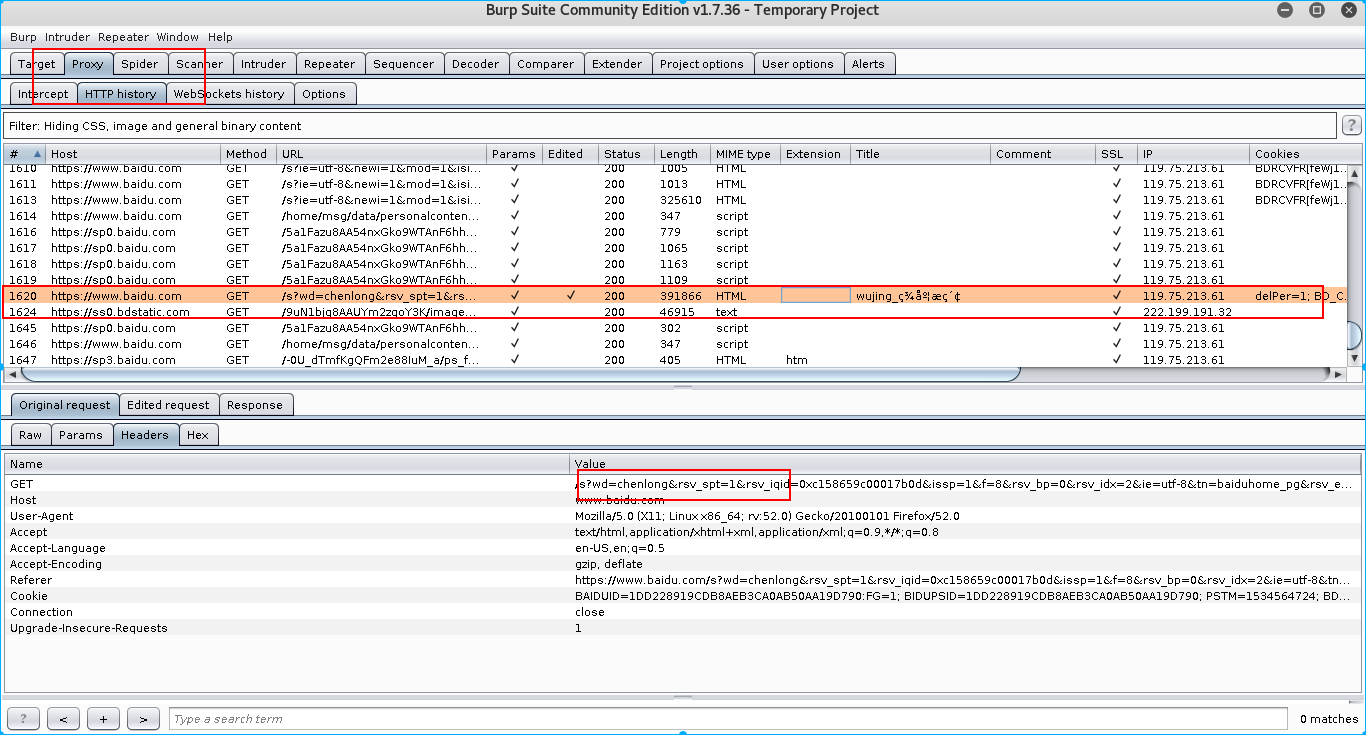The image size is (1366, 735).
Task: Switch to the Extender tab
Action: 617,64
